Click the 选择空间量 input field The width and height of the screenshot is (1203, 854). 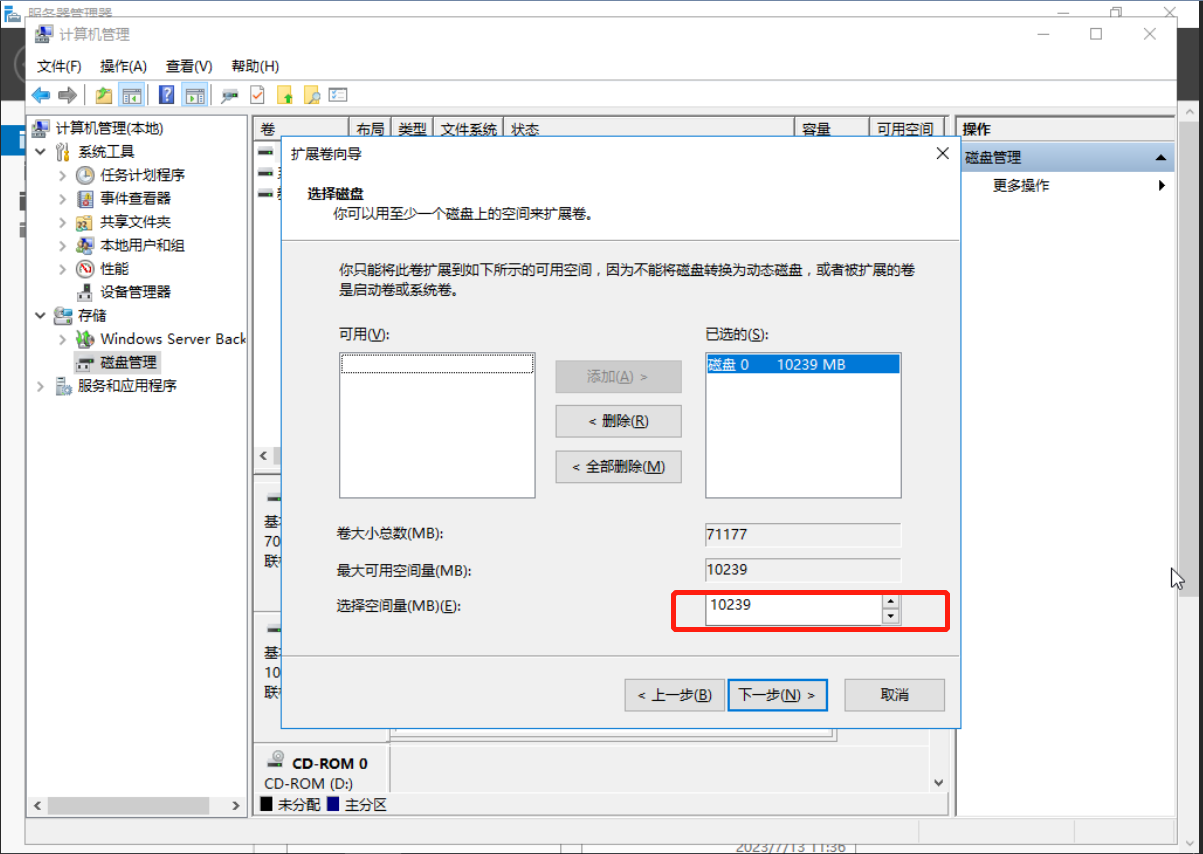point(793,609)
